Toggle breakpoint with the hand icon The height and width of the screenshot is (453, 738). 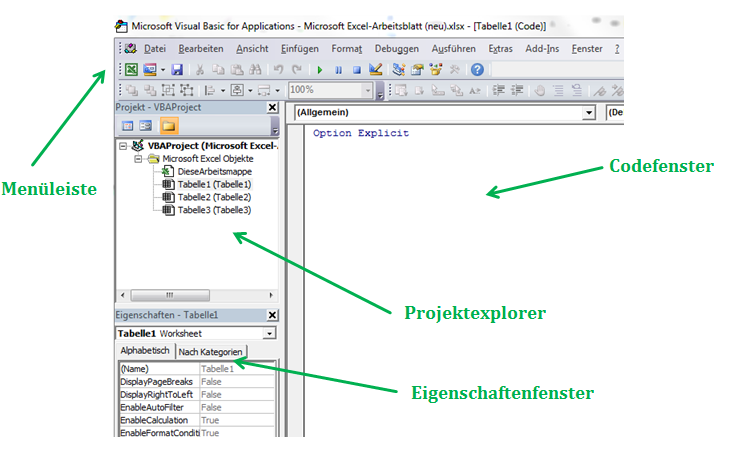pyautogui.click(x=540, y=90)
